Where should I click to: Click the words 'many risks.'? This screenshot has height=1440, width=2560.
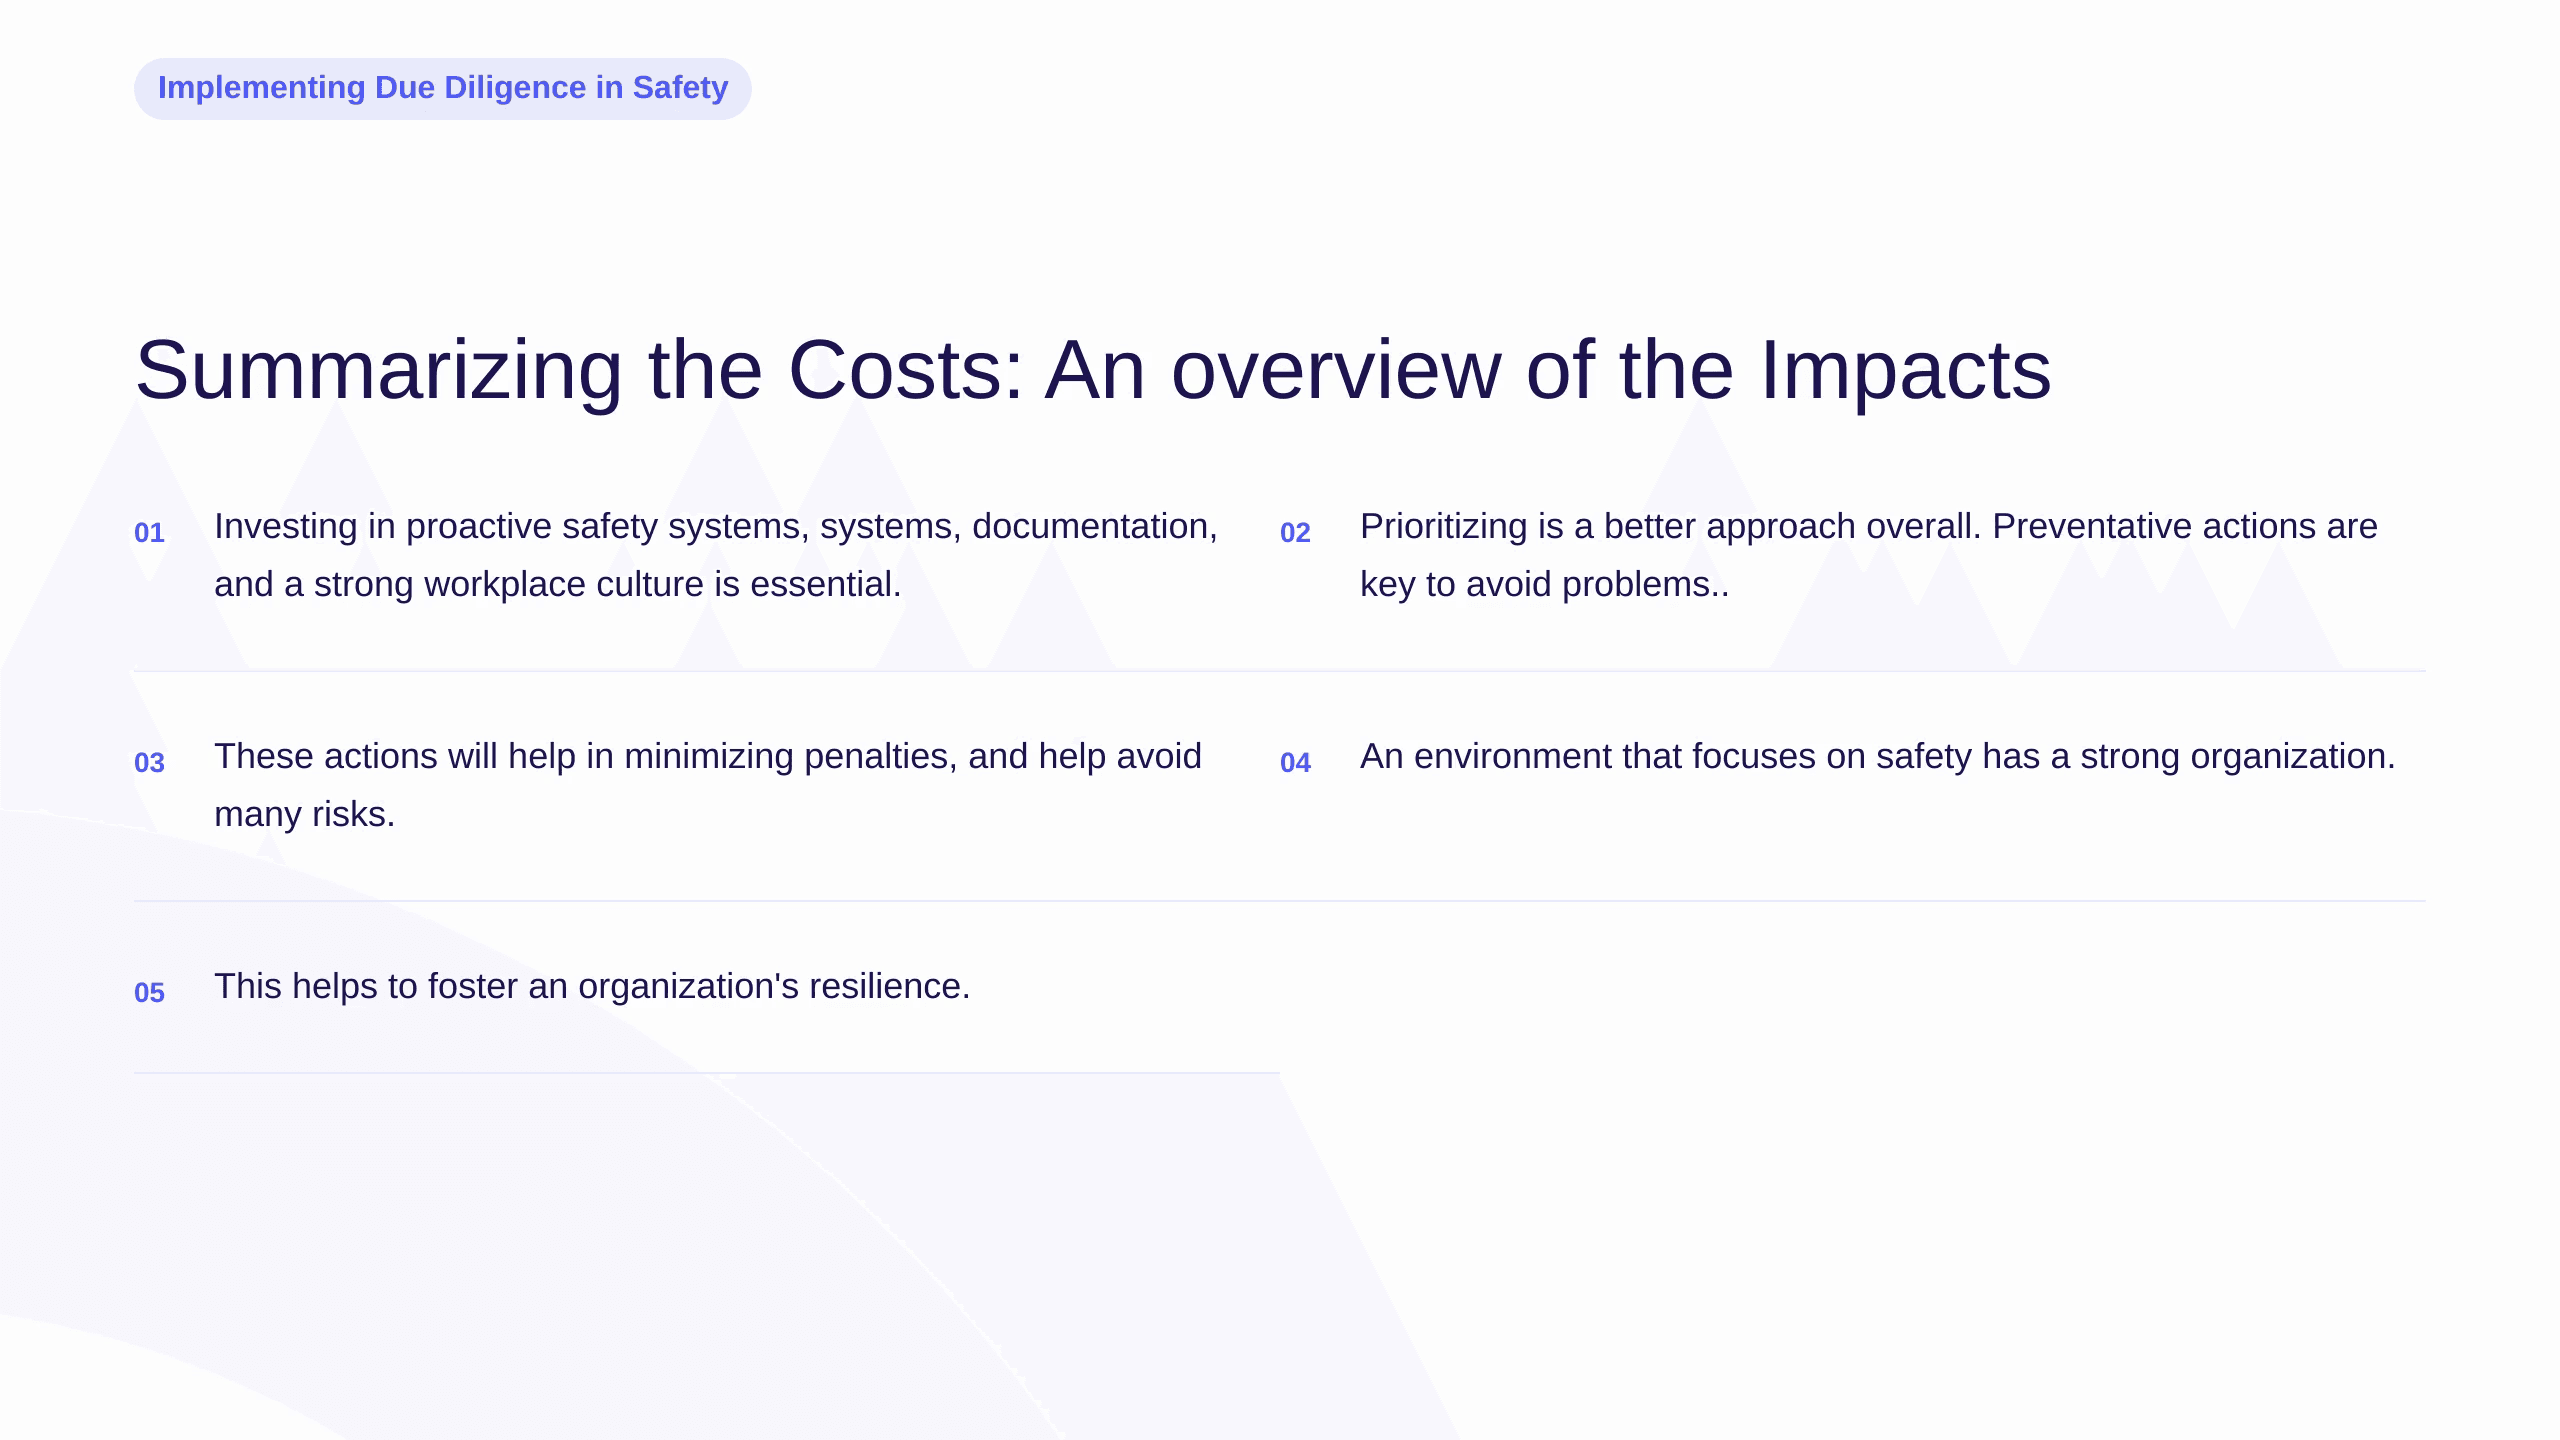(x=305, y=815)
